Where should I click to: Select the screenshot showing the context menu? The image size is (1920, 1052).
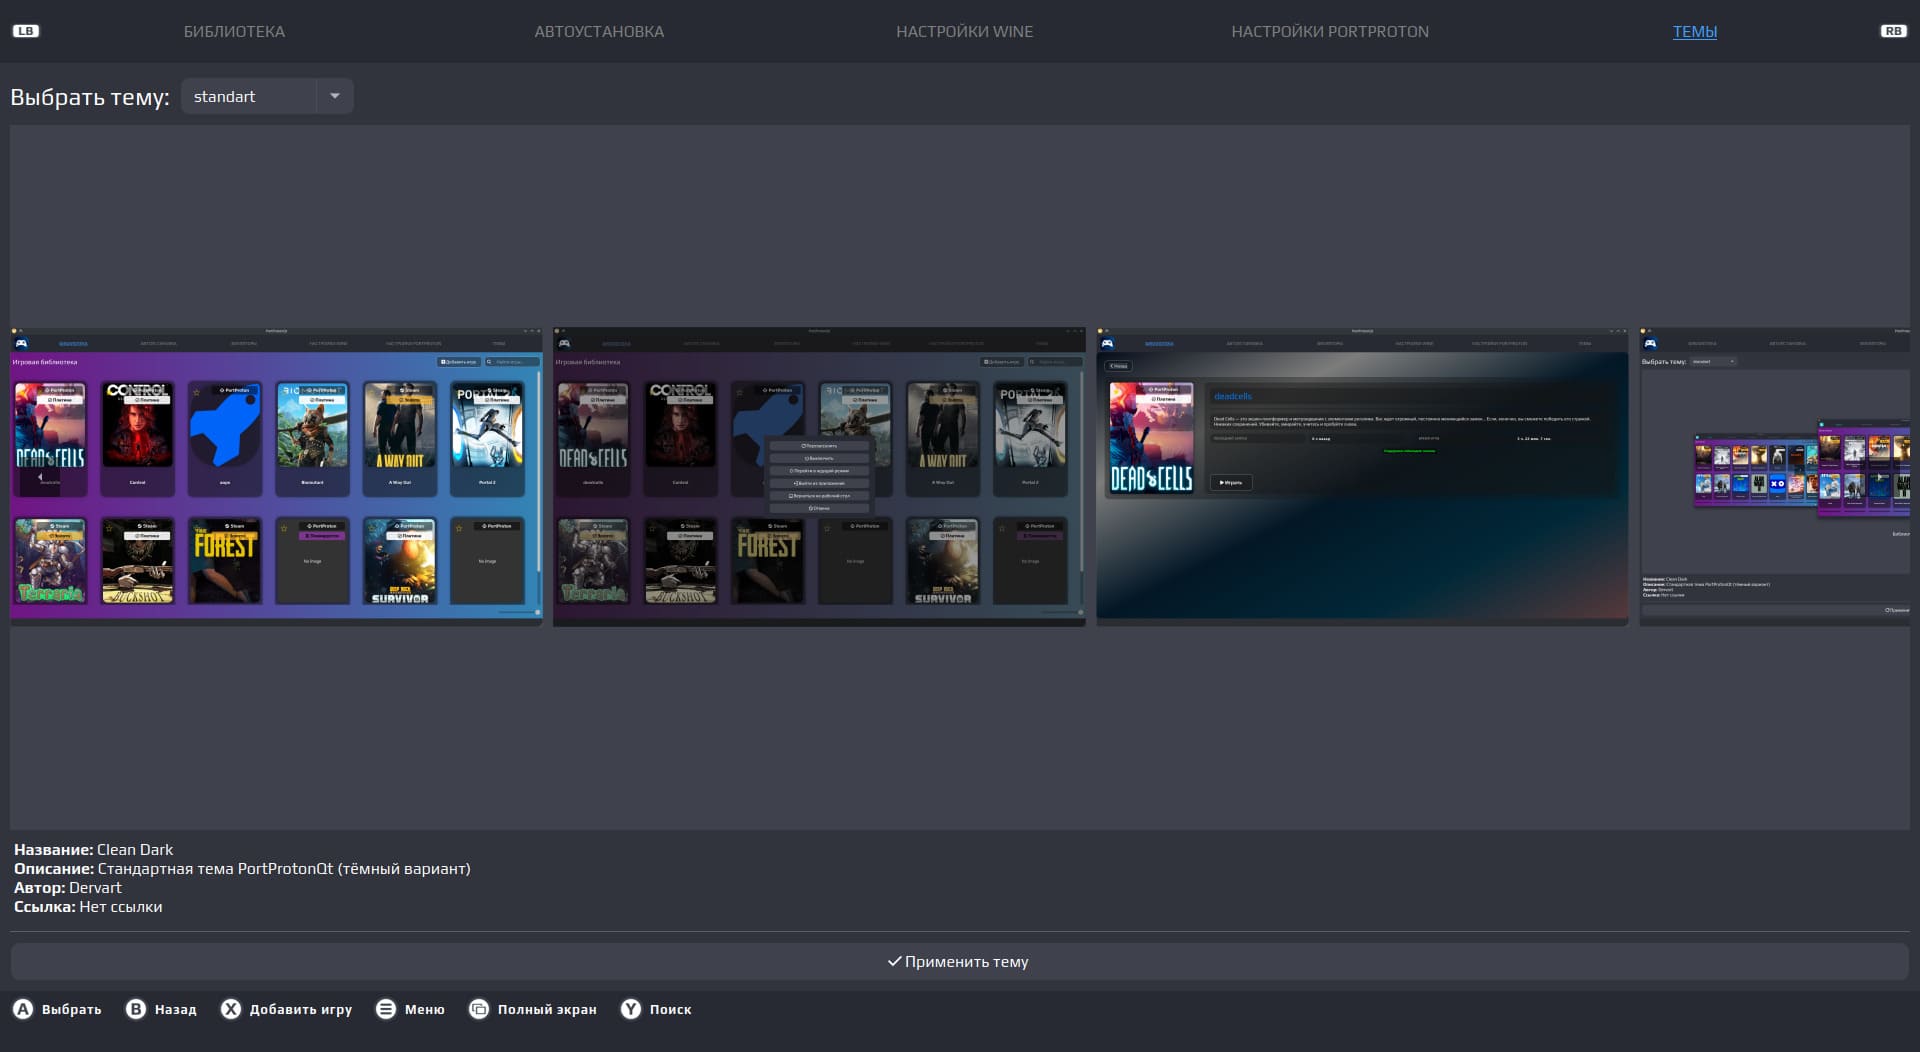(819, 477)
